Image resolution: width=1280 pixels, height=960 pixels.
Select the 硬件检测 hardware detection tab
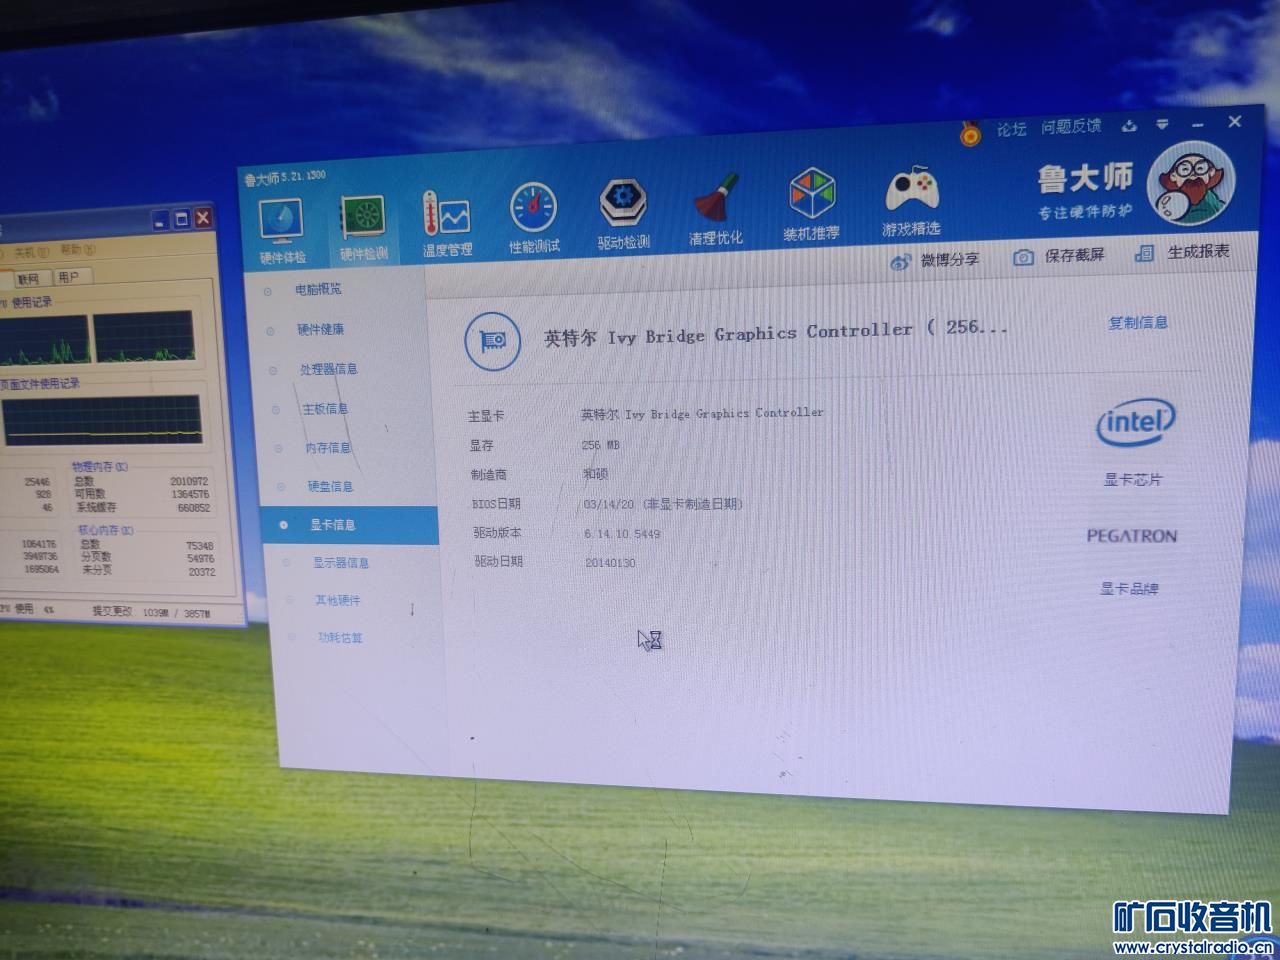(363, 230)
